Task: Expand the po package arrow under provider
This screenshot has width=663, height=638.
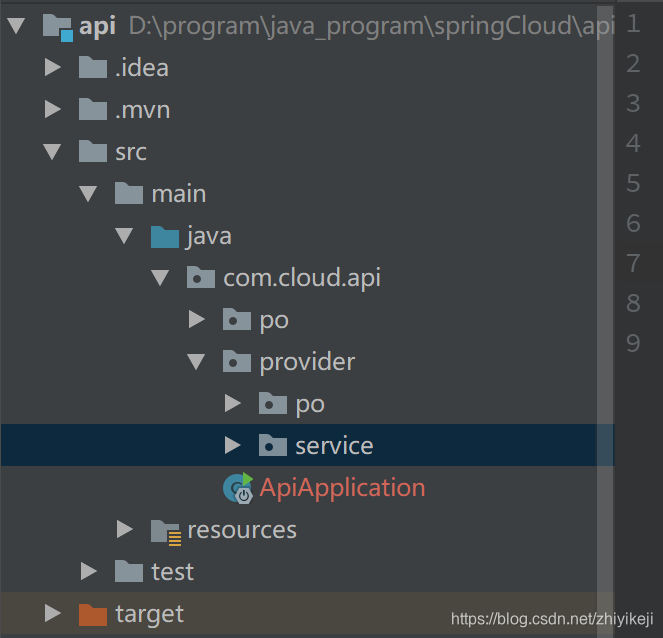Action: point(233,403)
